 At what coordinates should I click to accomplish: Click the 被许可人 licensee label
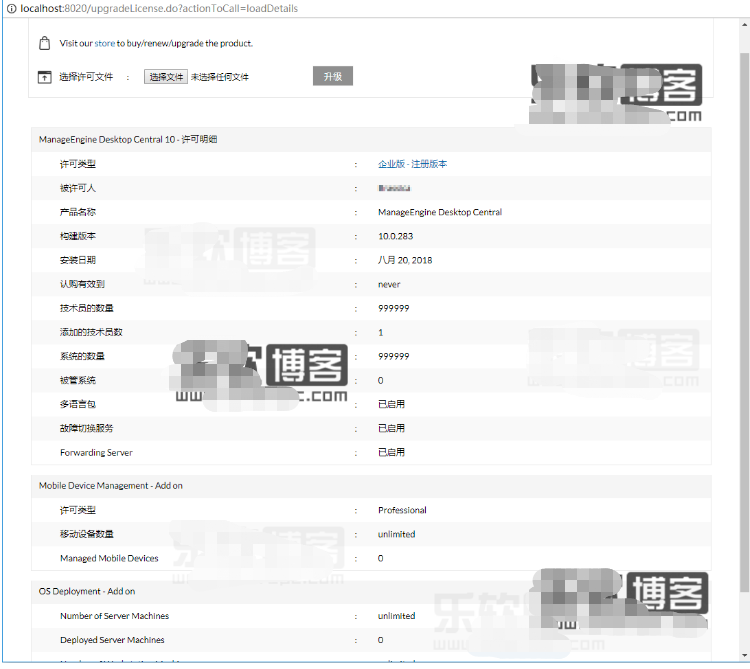tap(77, 188)
